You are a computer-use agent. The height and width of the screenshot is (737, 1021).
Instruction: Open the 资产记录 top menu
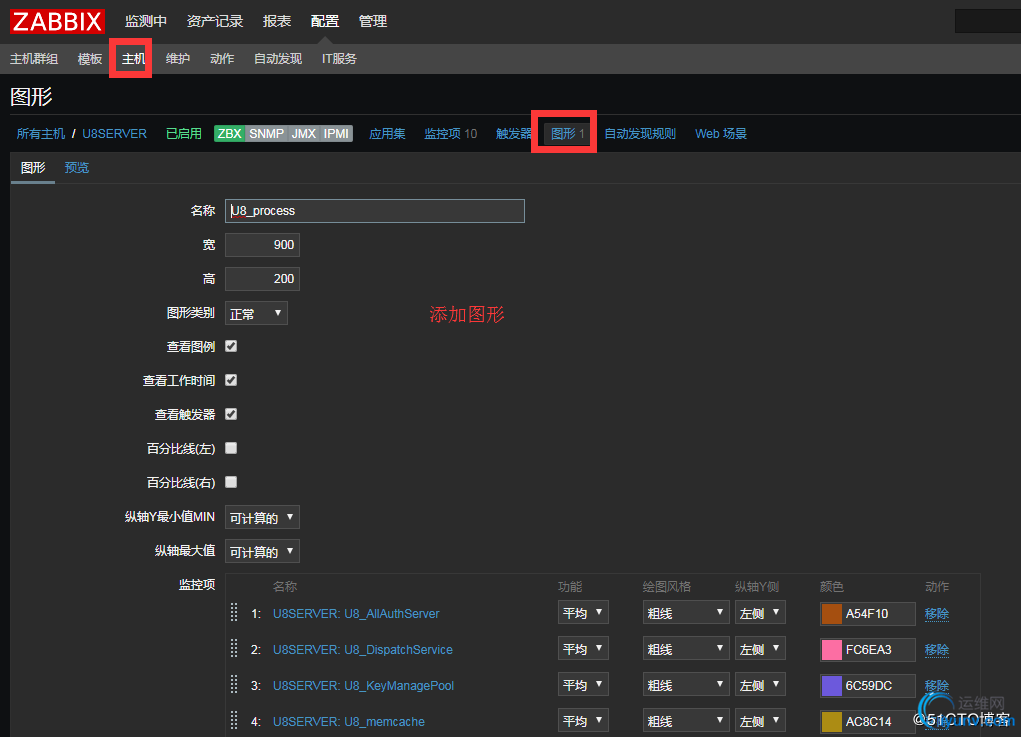click(x=215, y=21)
